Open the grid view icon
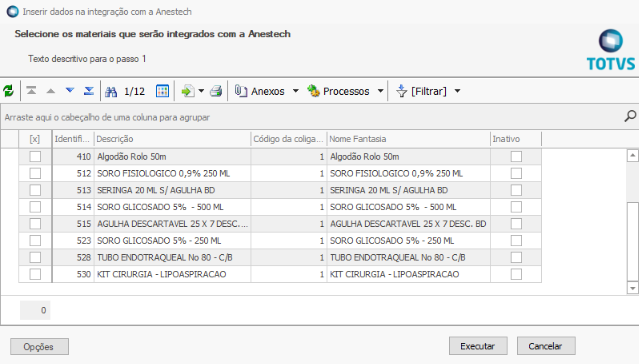Viewport: 639px width, 364px height. (162, 91)
